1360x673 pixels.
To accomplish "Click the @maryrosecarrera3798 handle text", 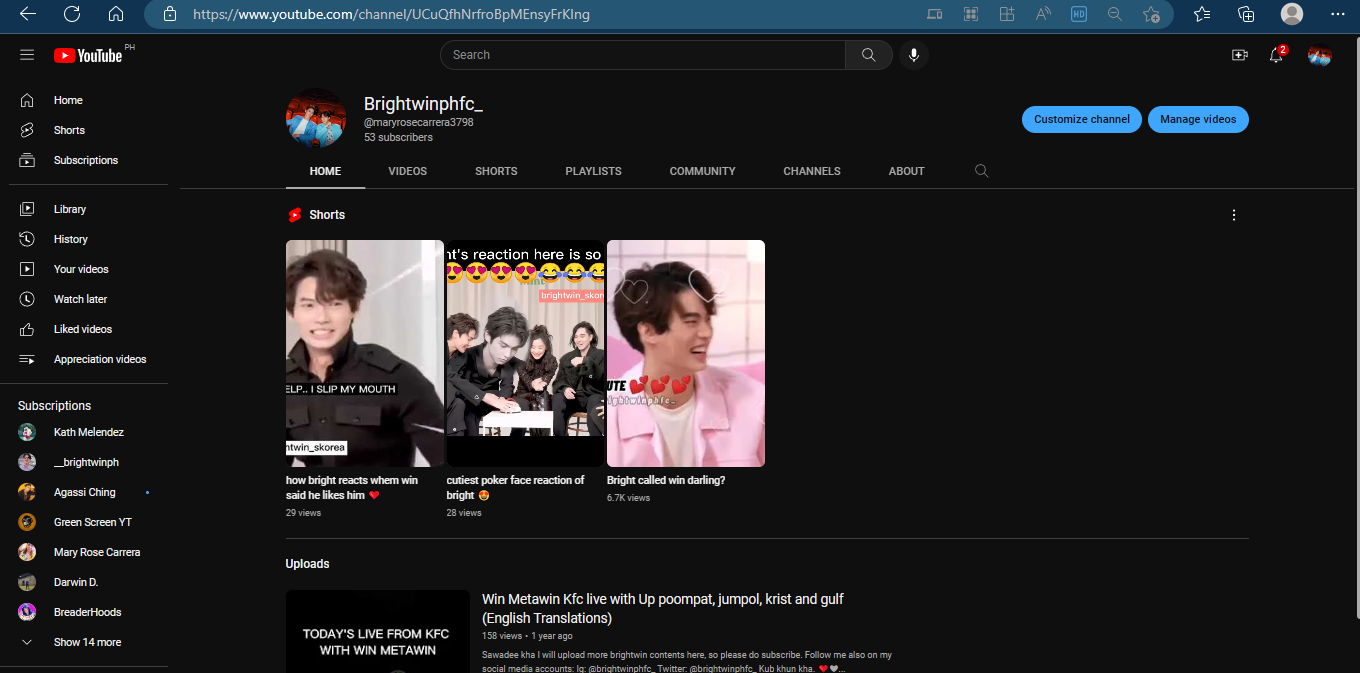I will (x=418, y=122).
